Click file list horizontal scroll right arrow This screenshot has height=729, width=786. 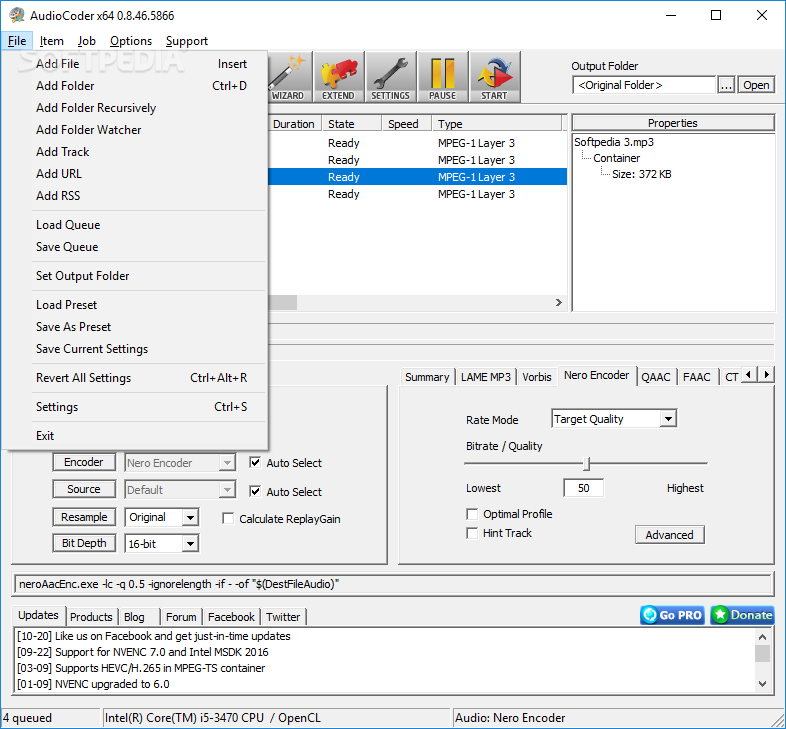(558, 302)
